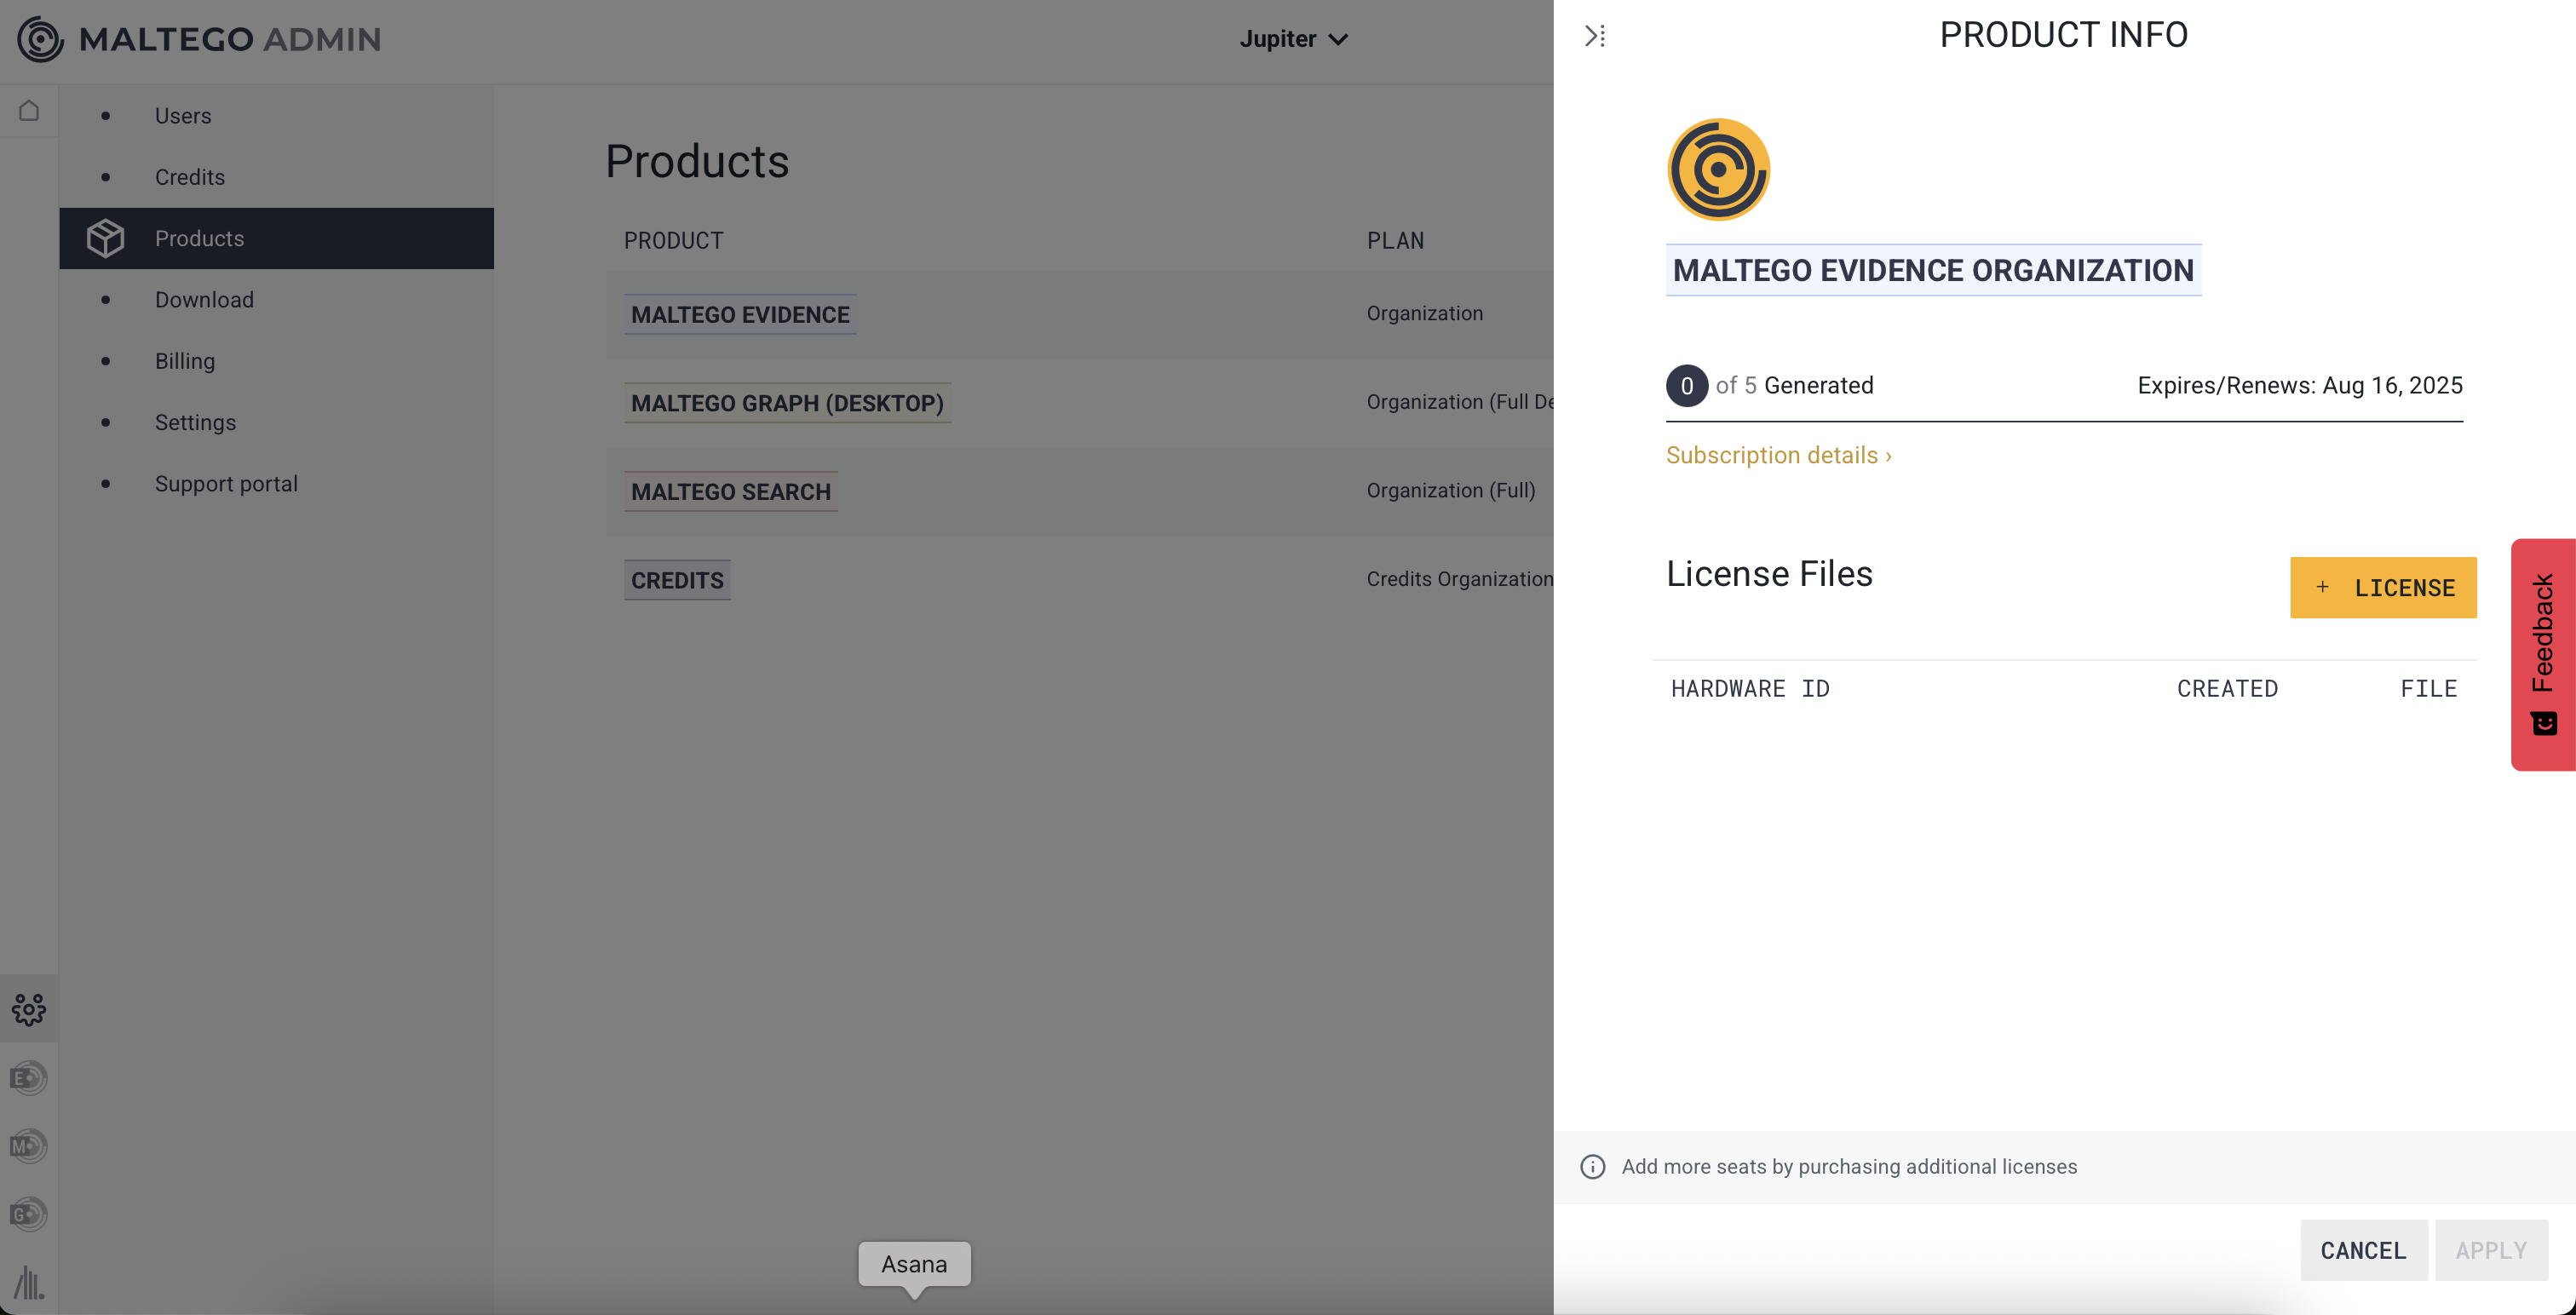Open the Maltego Evidence app icon (E) in rail

pos(29,1078)
